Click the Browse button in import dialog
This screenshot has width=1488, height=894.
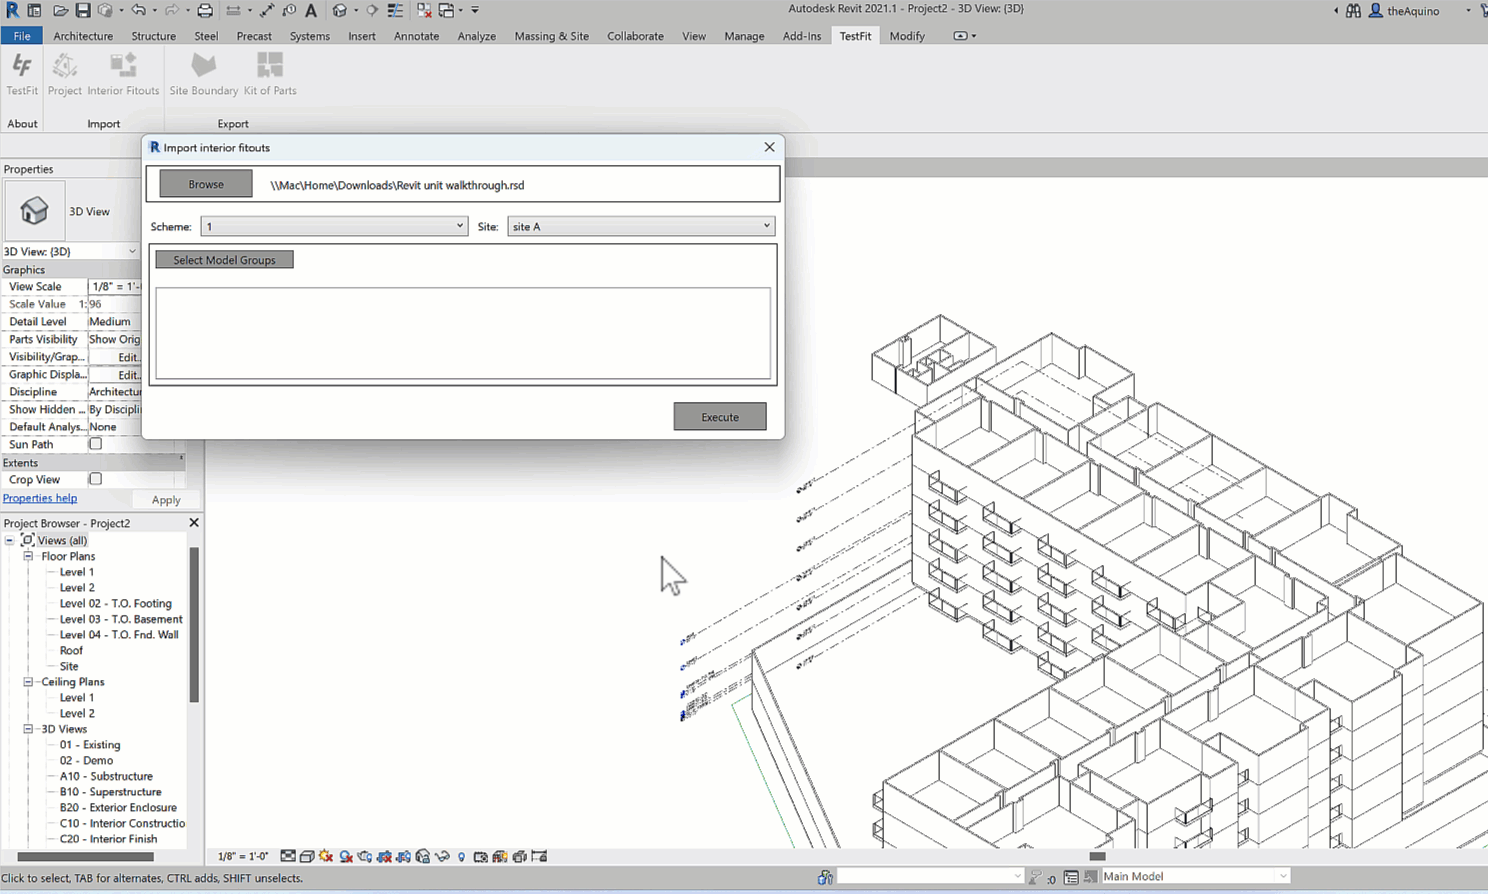pos(206,184)
